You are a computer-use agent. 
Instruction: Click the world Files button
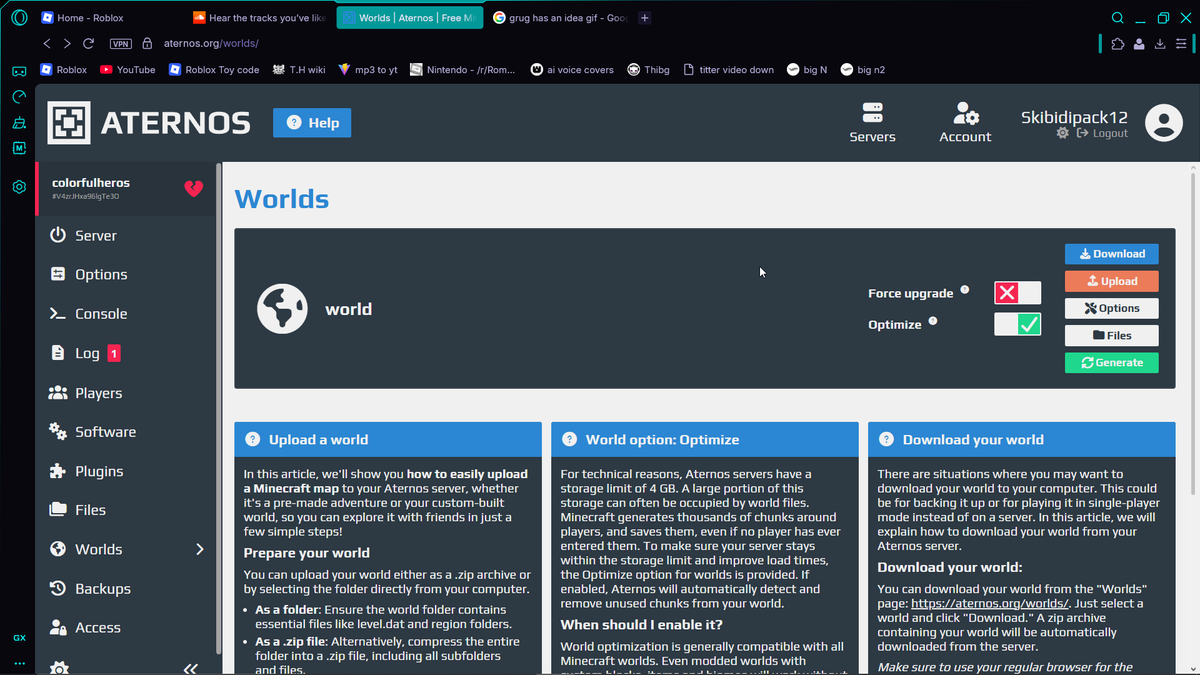tap(1112, 336)
